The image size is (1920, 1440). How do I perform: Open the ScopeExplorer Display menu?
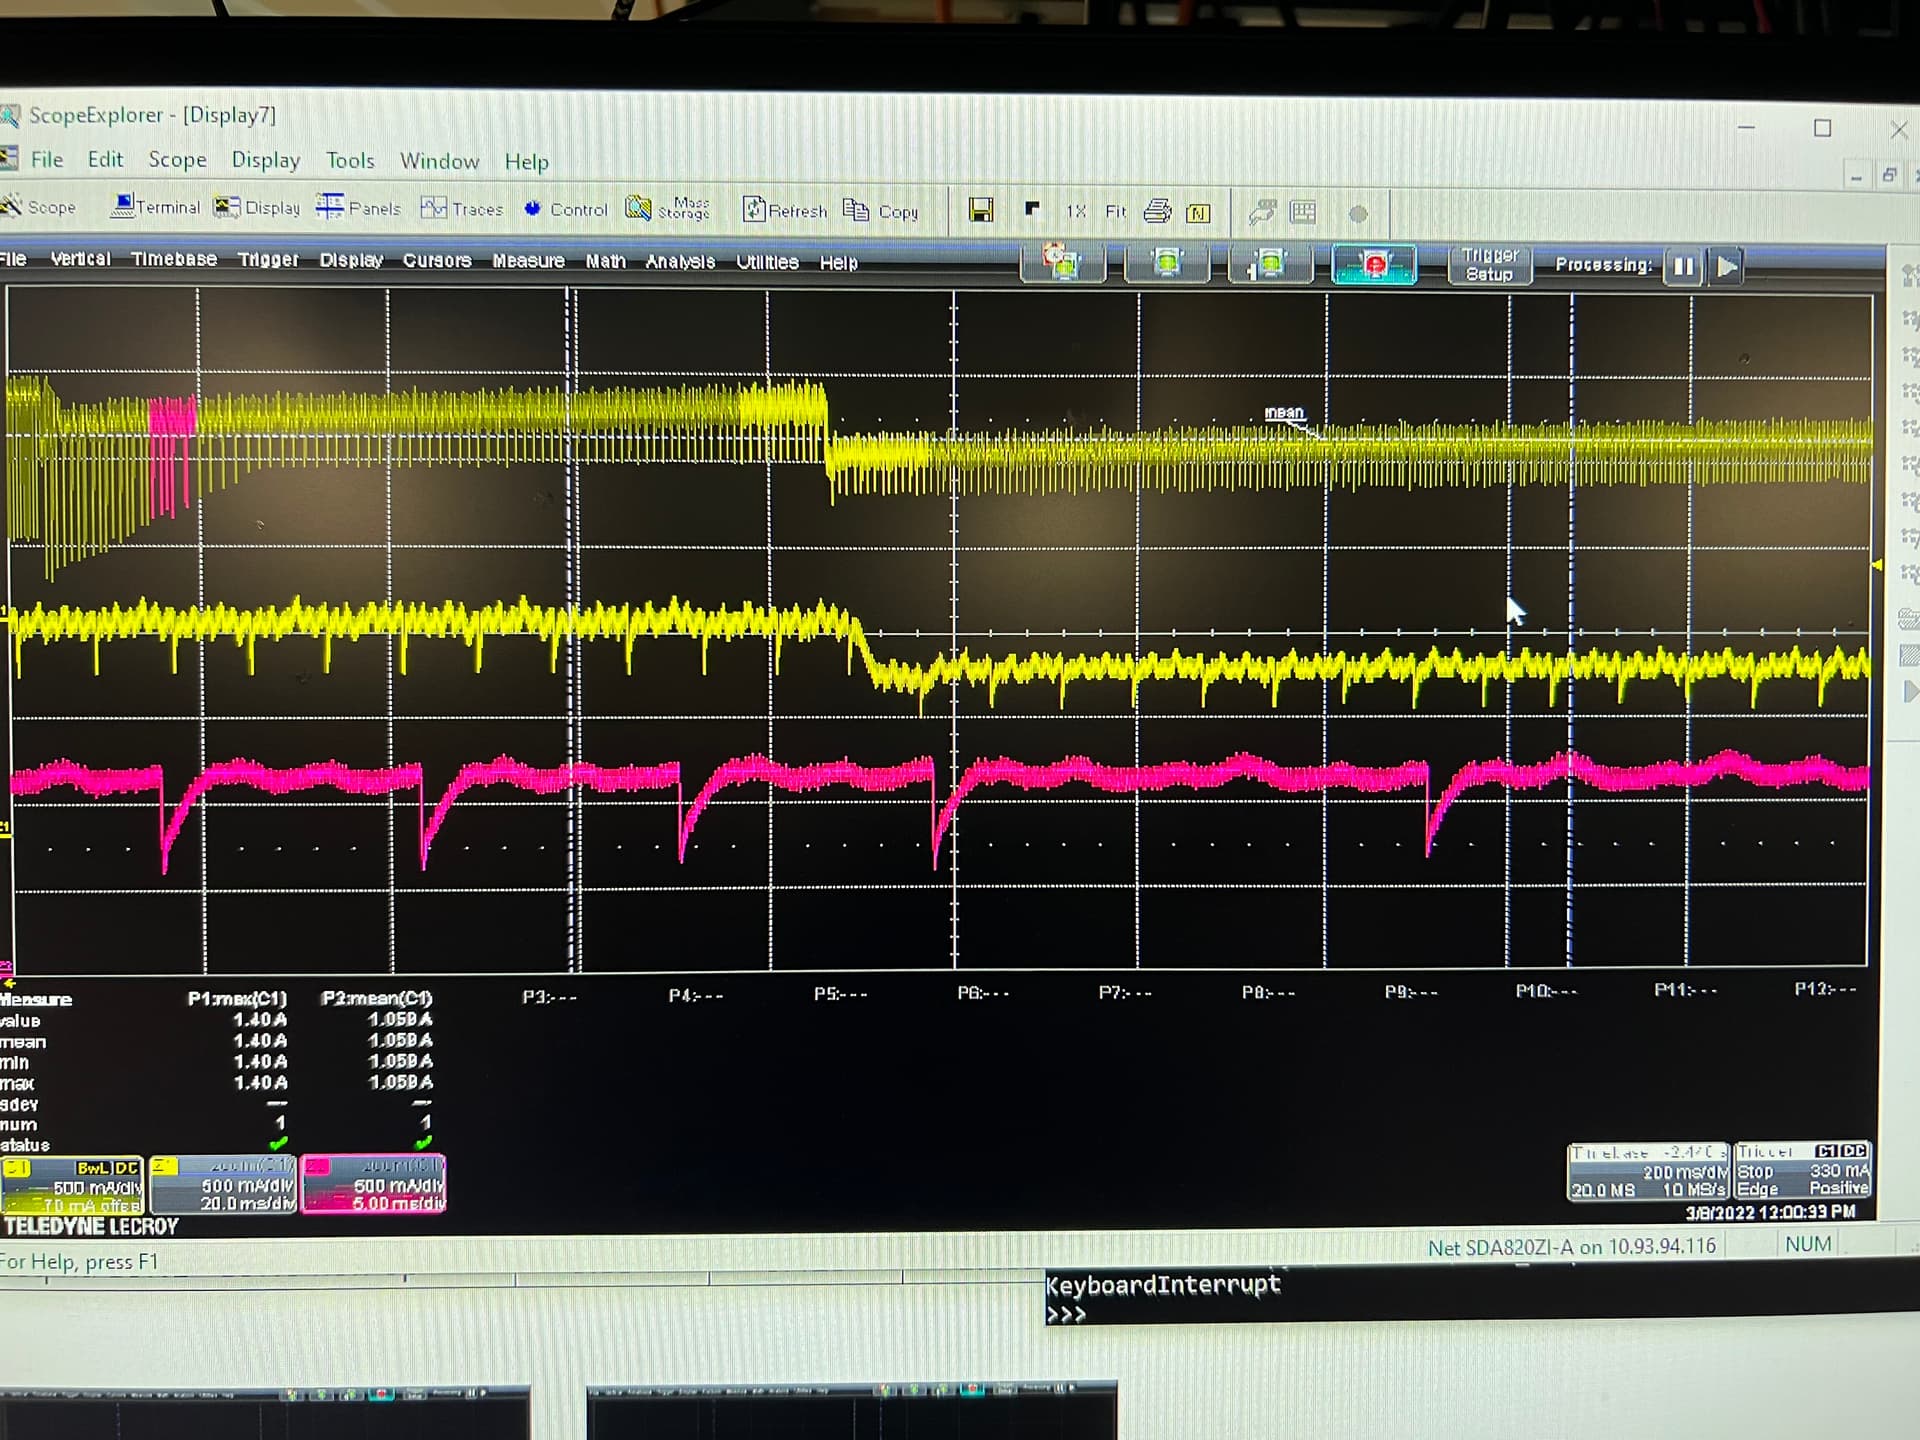(265, 160)
